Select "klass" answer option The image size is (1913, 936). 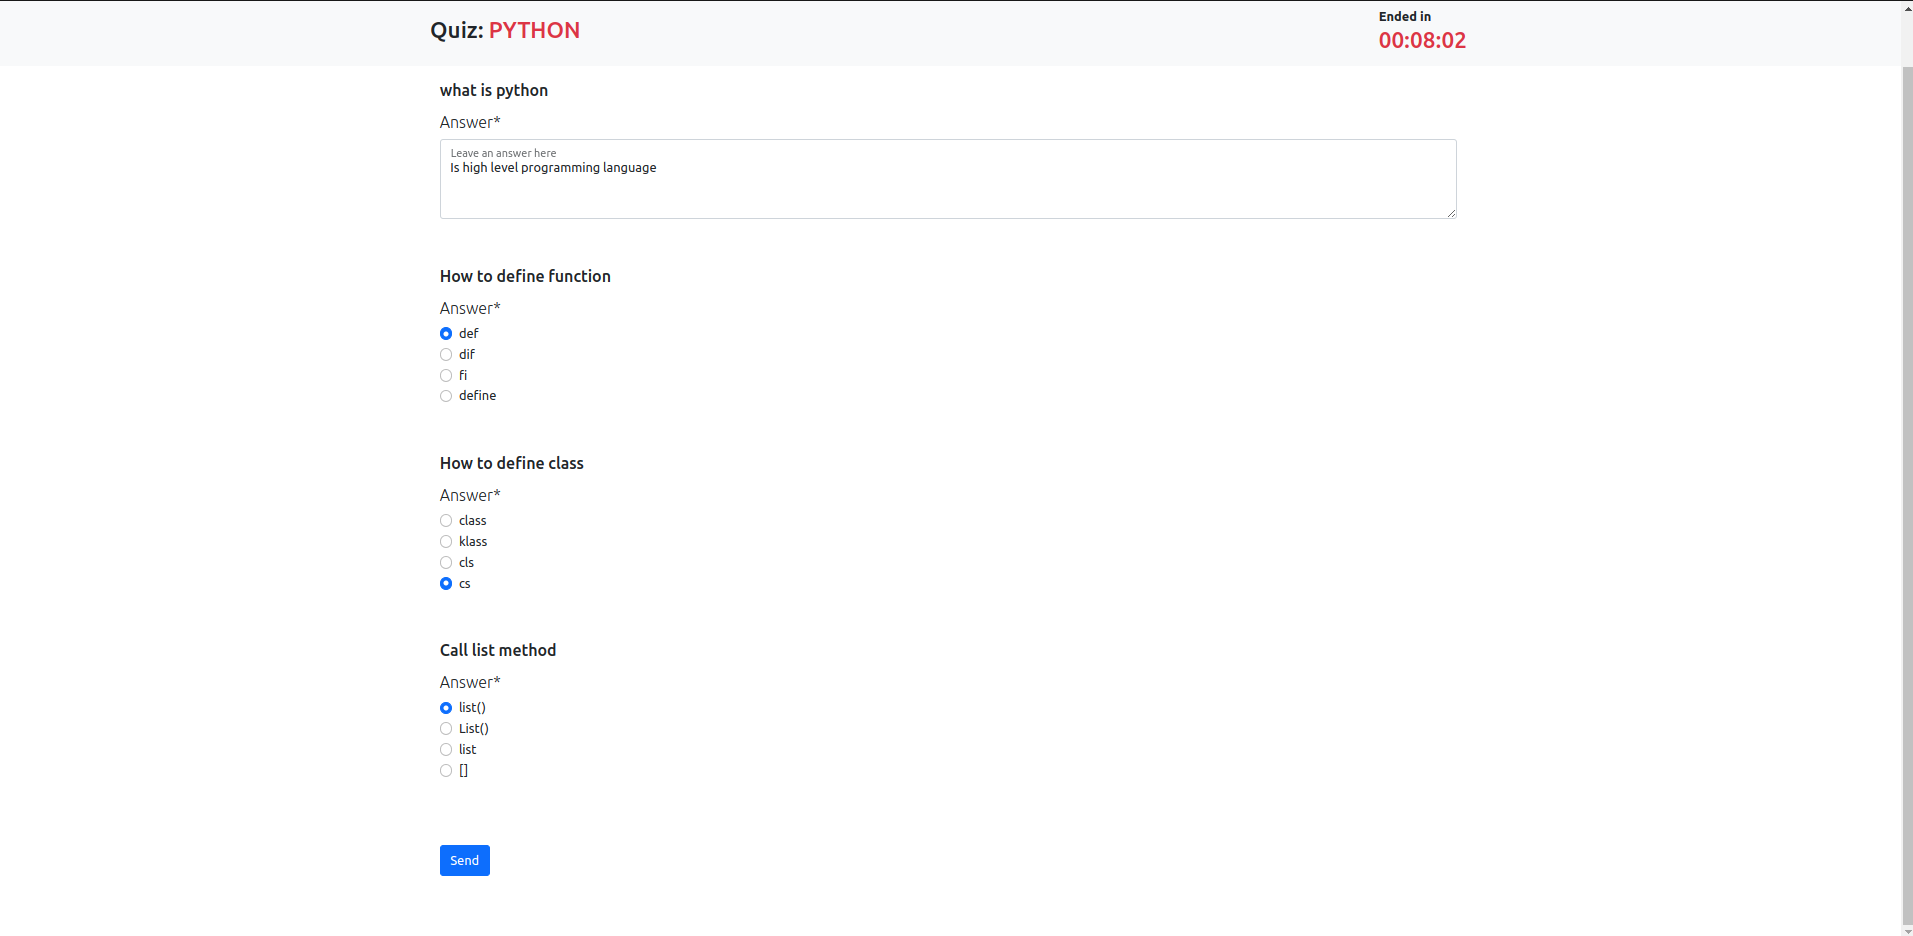[x=446, y=541]
